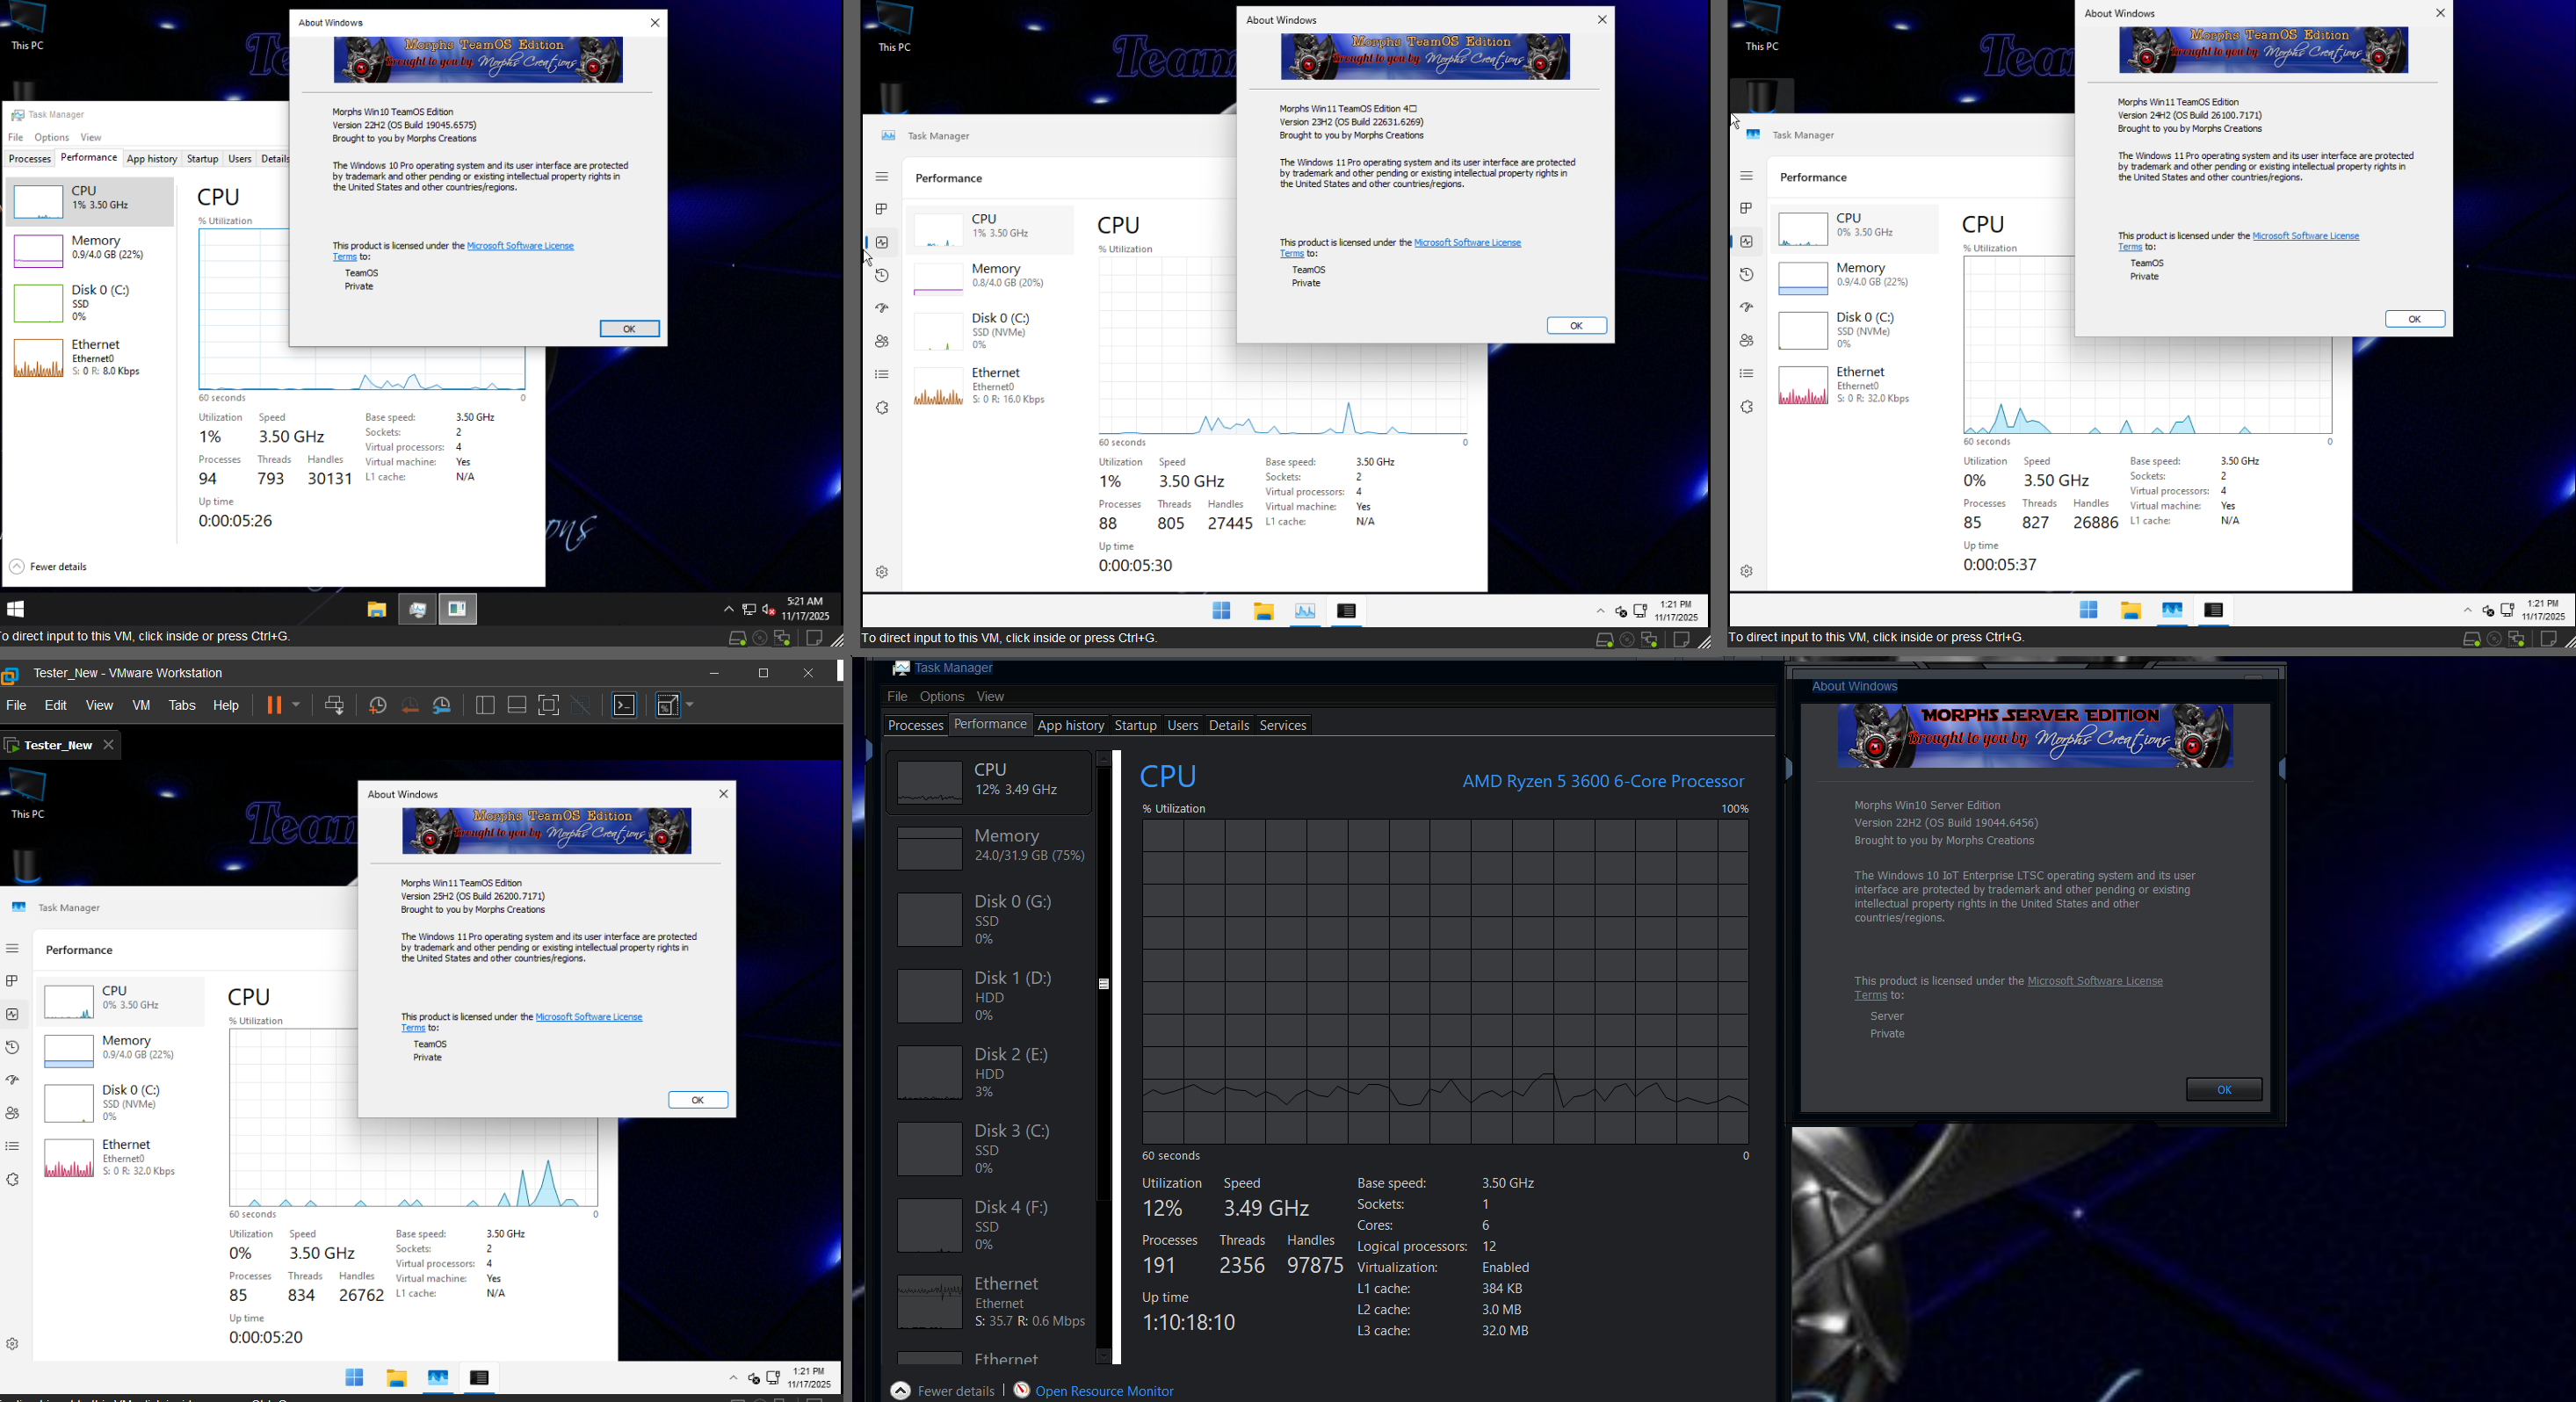Click Open Resource Monitor link
Image resolution: width=2576 pixels, height=1402 pixels.
tap(1104, 1391)
